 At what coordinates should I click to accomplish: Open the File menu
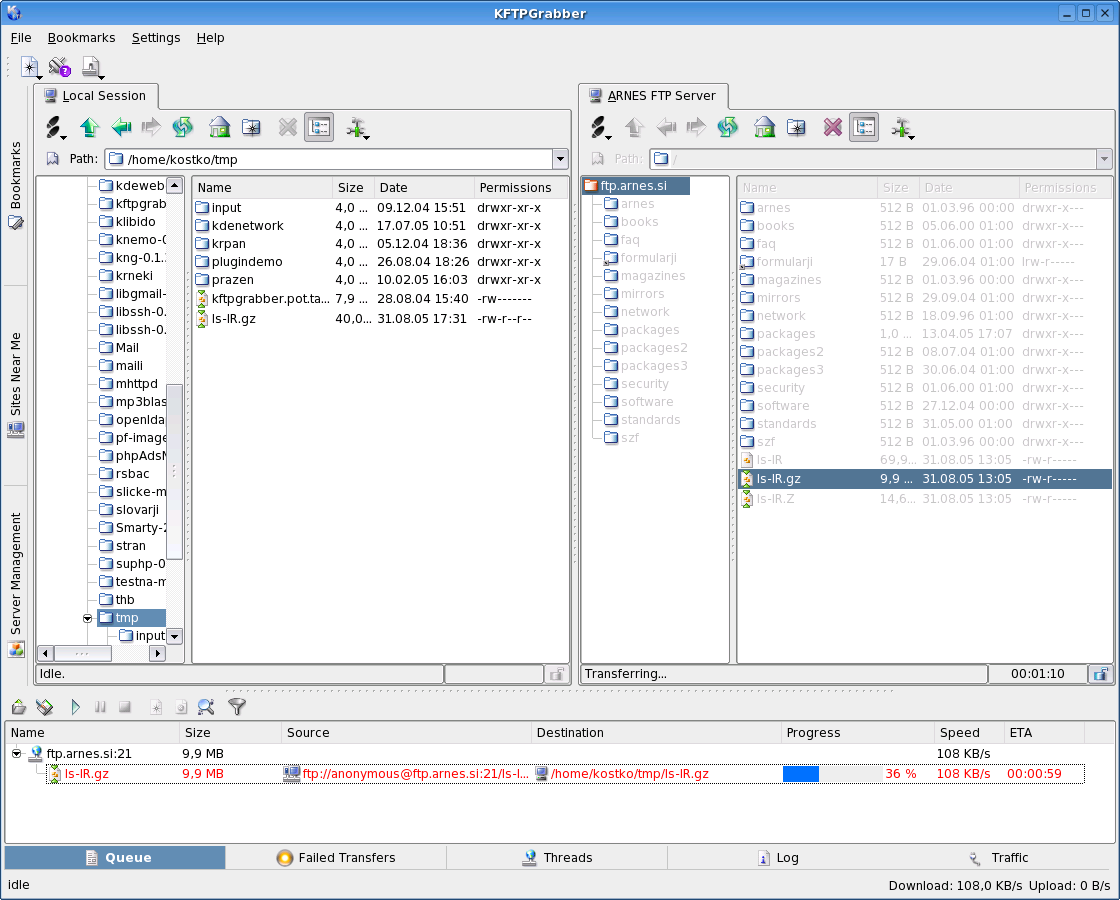click(21, 38)
